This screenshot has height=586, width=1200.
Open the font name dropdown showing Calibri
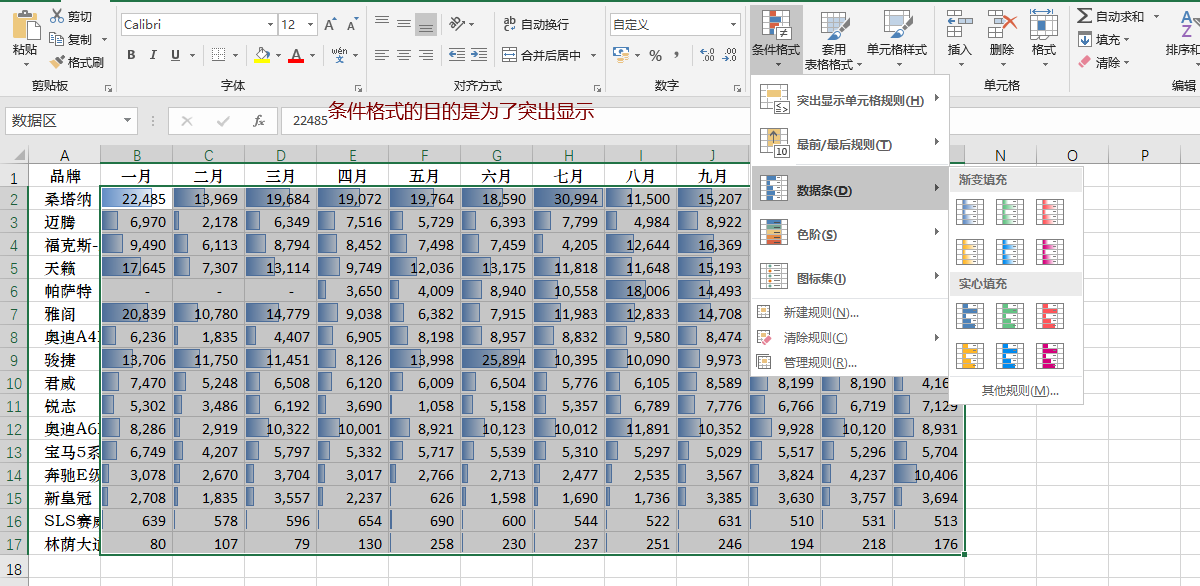(271, 24)
